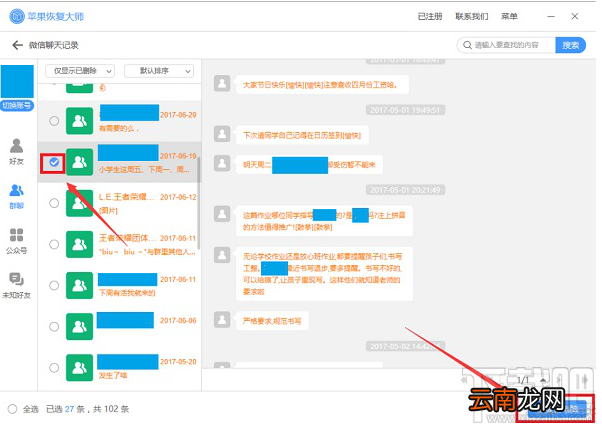Select radio button of 2017-06-06 chat
602x428 pixels.
point(54,326)
